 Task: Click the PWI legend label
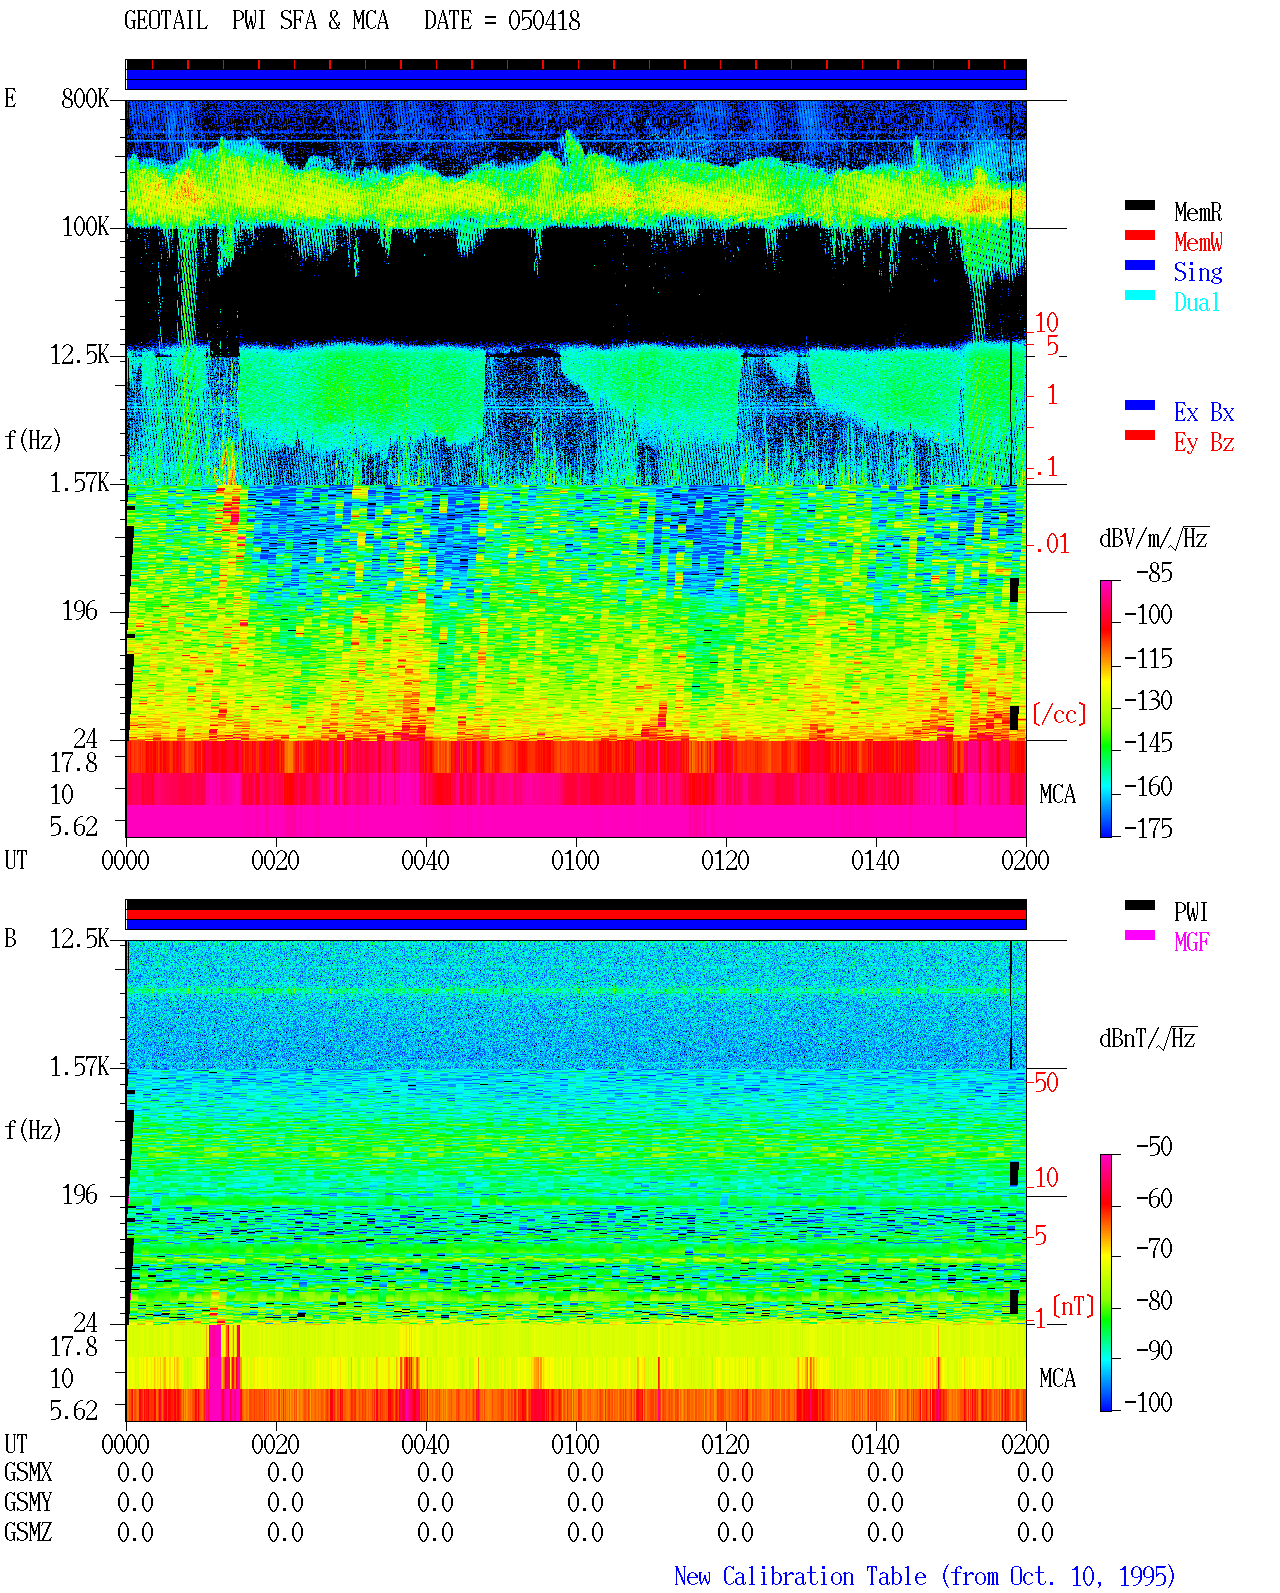(1191, 912)
